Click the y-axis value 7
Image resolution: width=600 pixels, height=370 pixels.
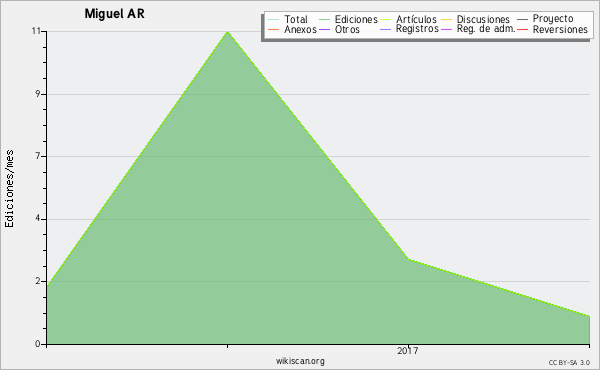pyautogui.click(x=38, y=156)
